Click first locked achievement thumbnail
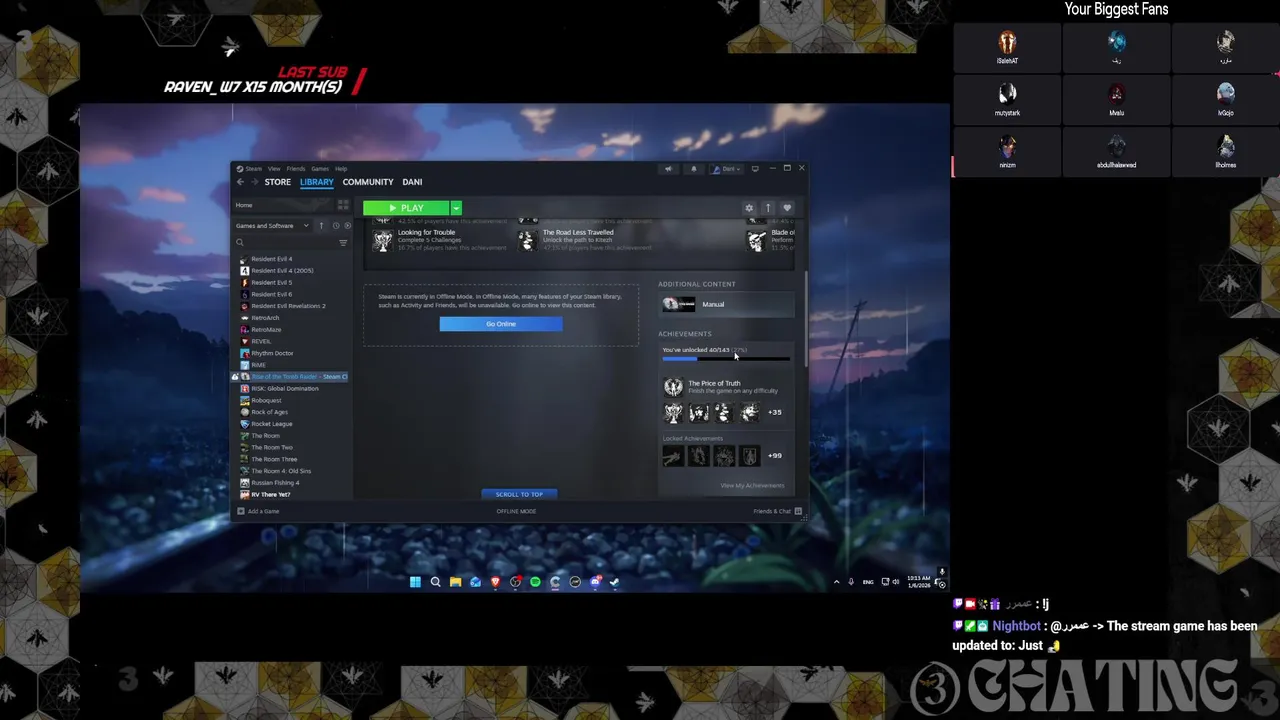This screenshot has height=720, width=1280. 673,456
